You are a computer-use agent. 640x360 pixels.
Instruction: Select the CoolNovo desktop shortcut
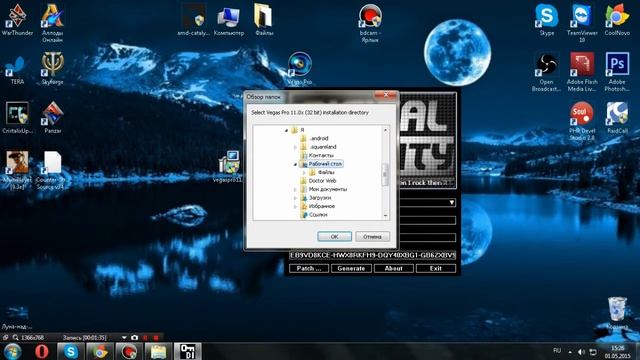pos(617,20)
